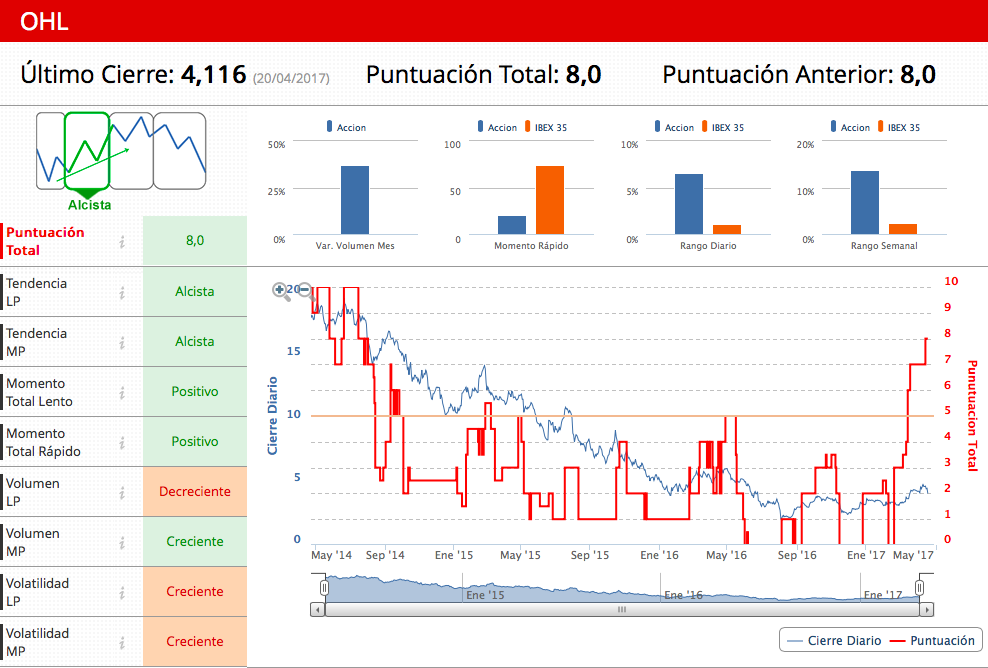Click the Último Cierre value 4,116

(x=214, y=74)
